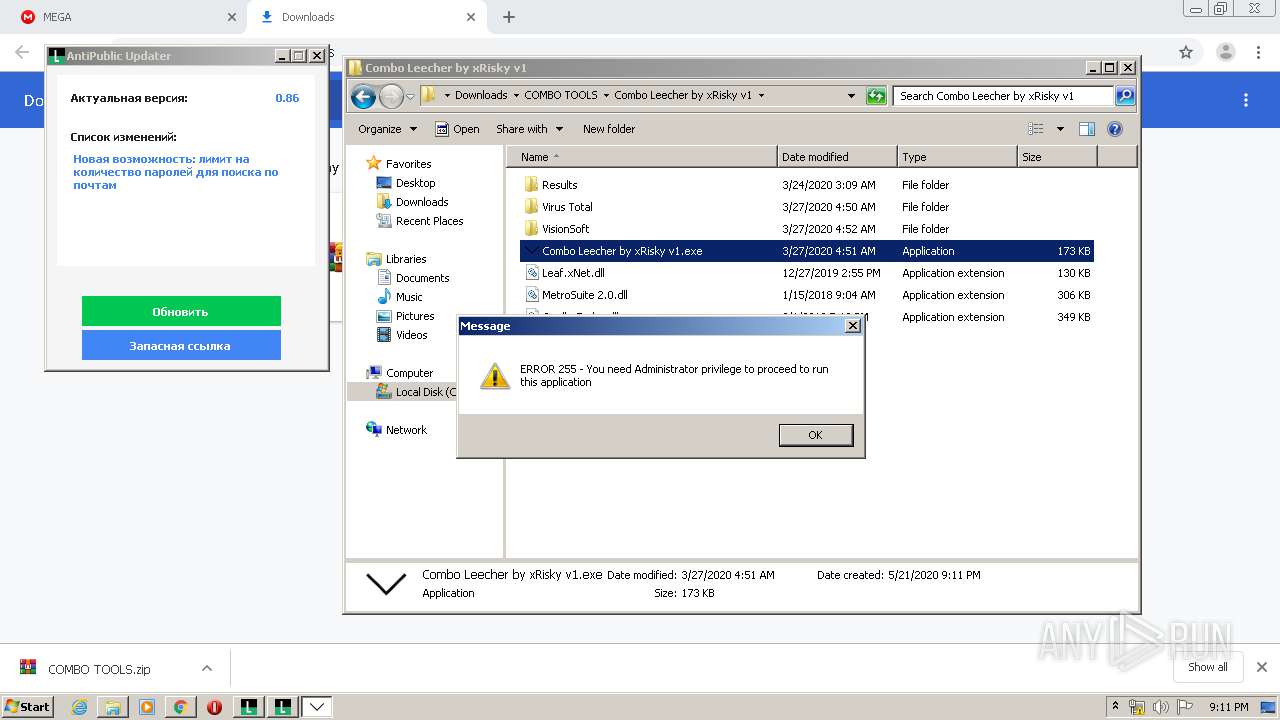Viewport: 1280px width, 720px height.
Task: Create a New folder from the toolbar
Action: 609,129
